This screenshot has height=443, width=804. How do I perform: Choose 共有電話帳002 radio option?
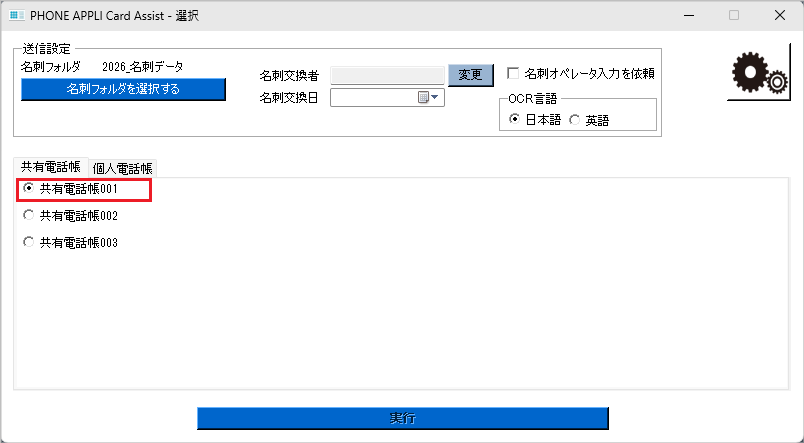click(29, 215)
